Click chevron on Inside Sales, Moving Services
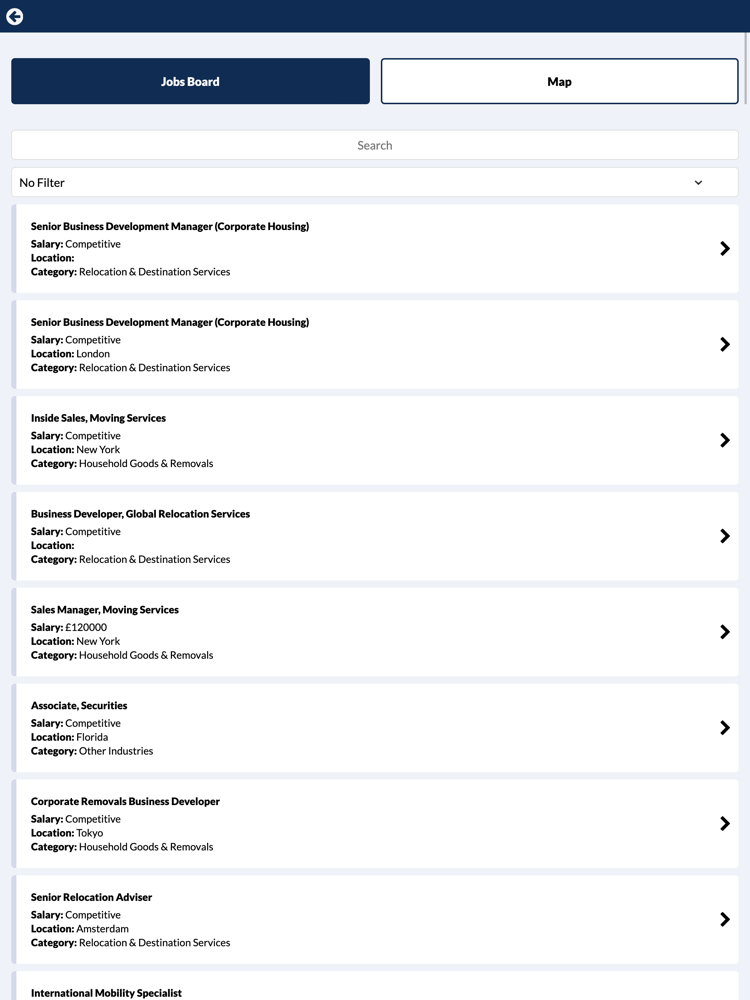750x1000 pixels. (x=724, y=440)
